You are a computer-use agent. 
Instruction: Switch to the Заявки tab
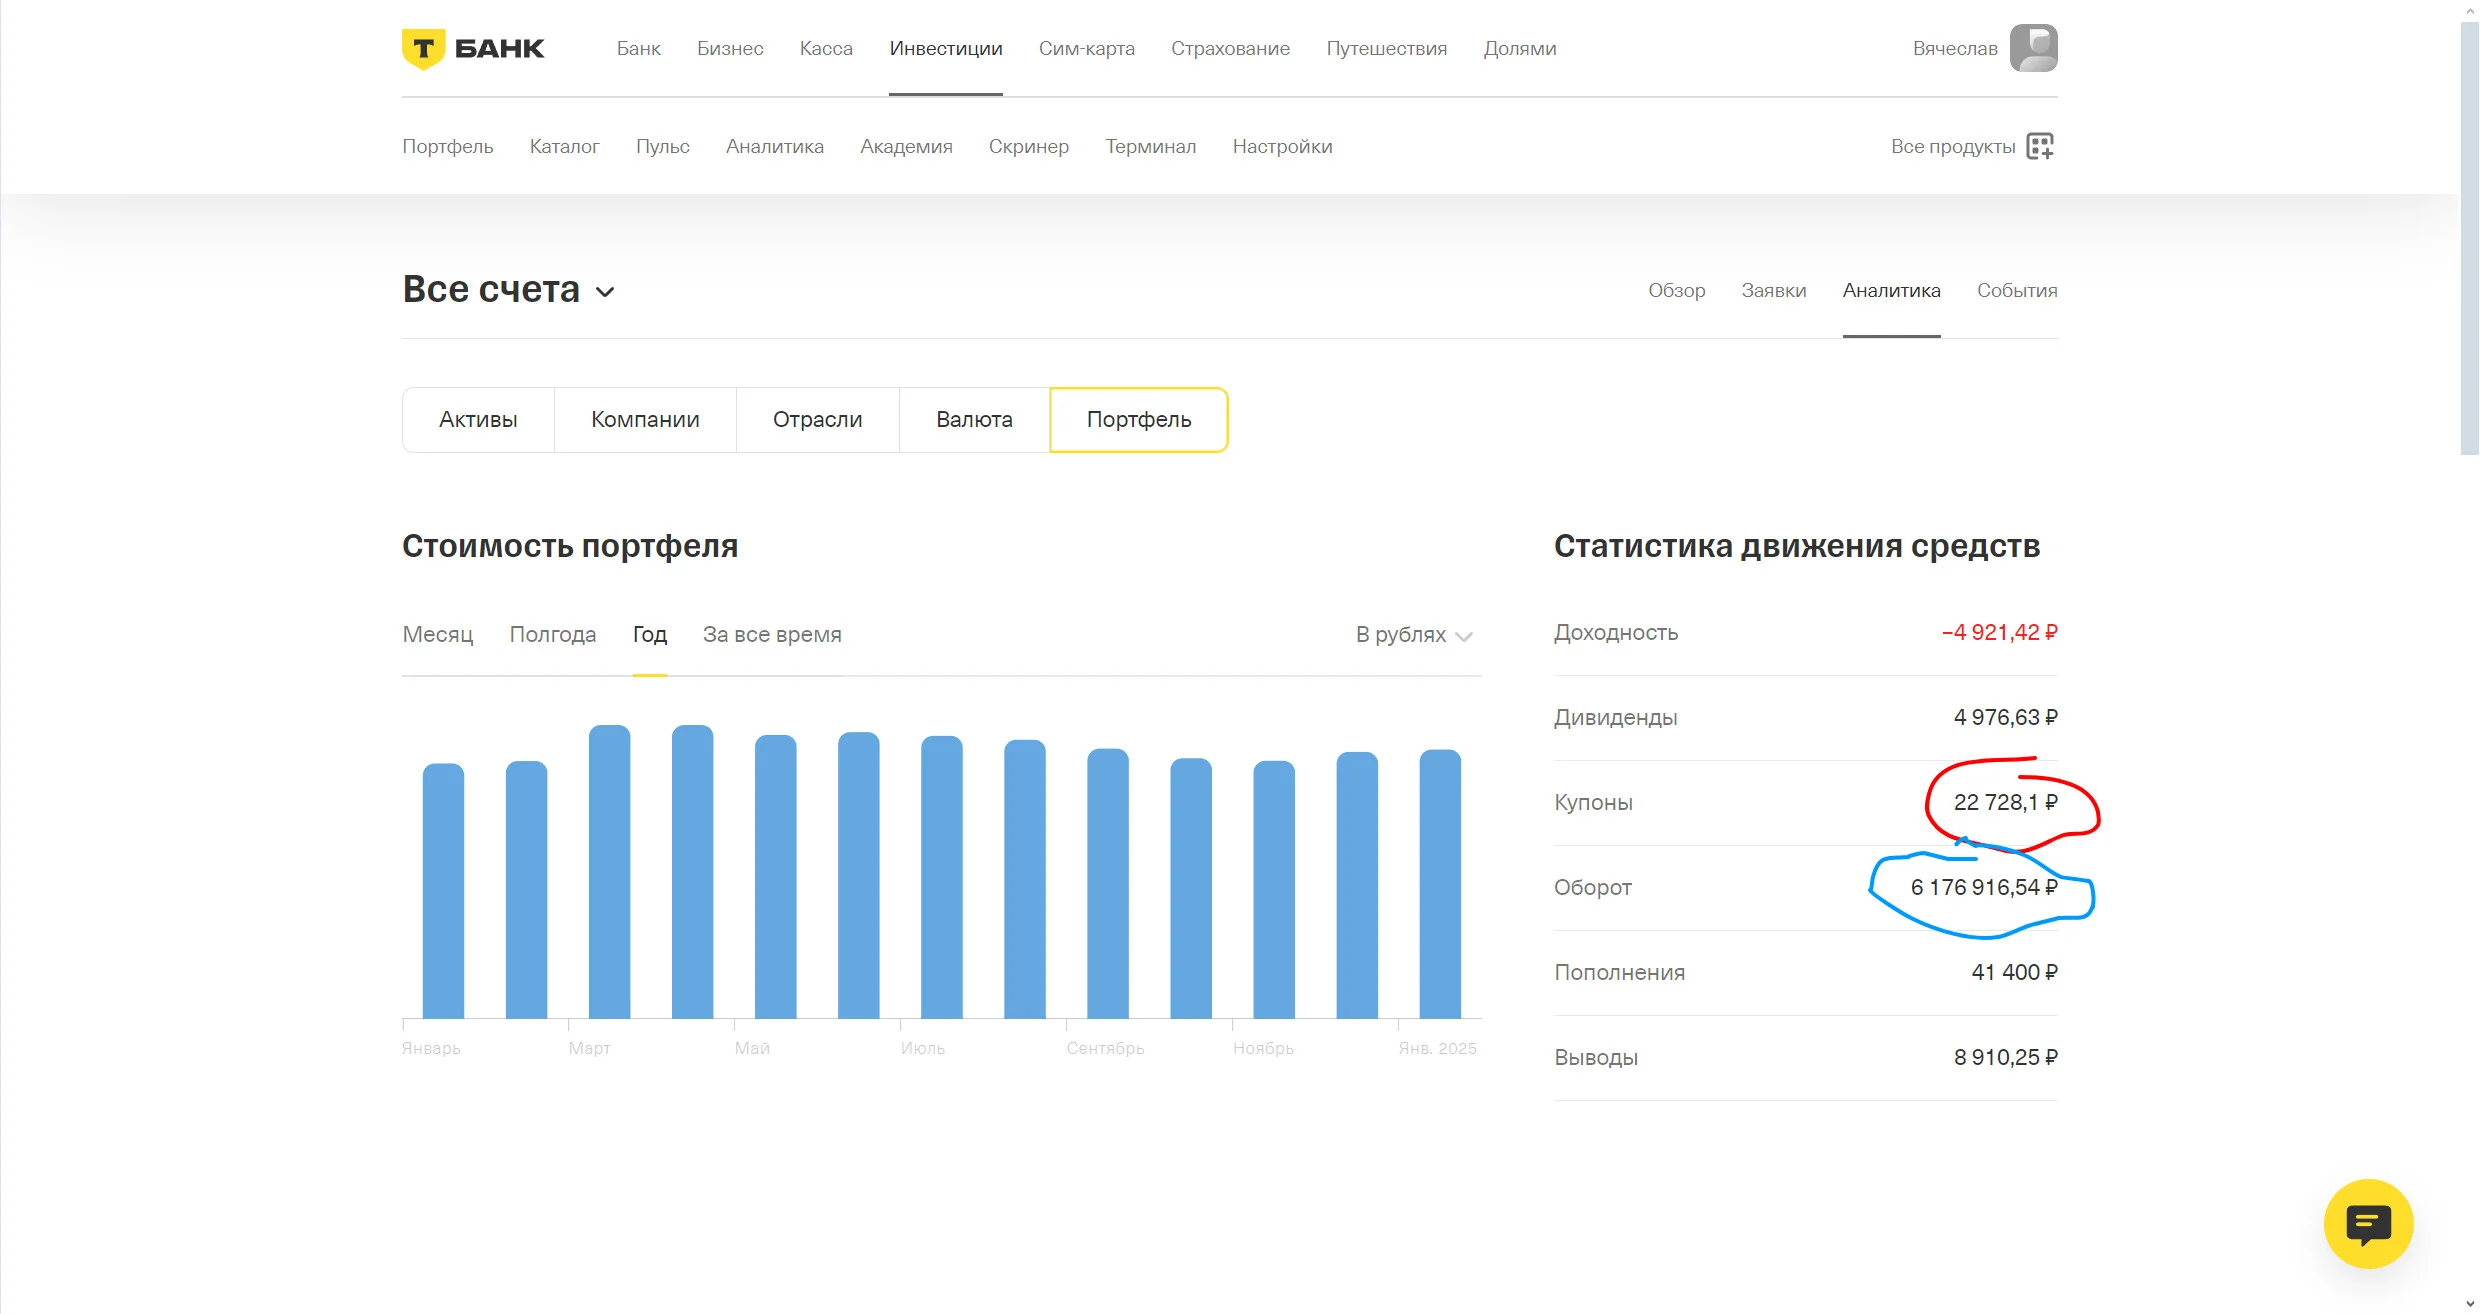point(1773,290)
